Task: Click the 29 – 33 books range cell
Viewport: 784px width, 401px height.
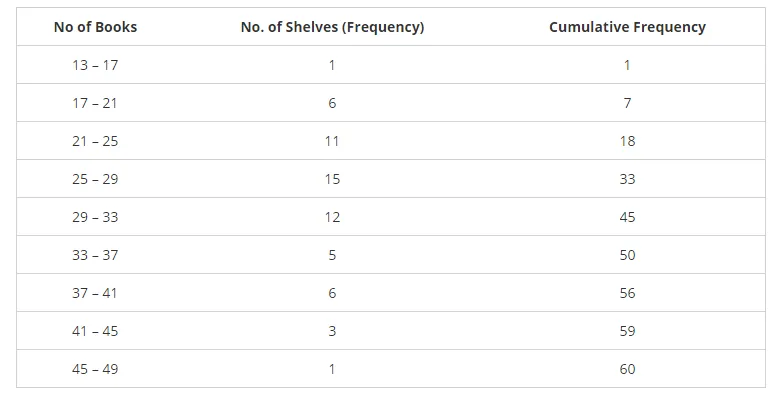Action: [95, 217]
